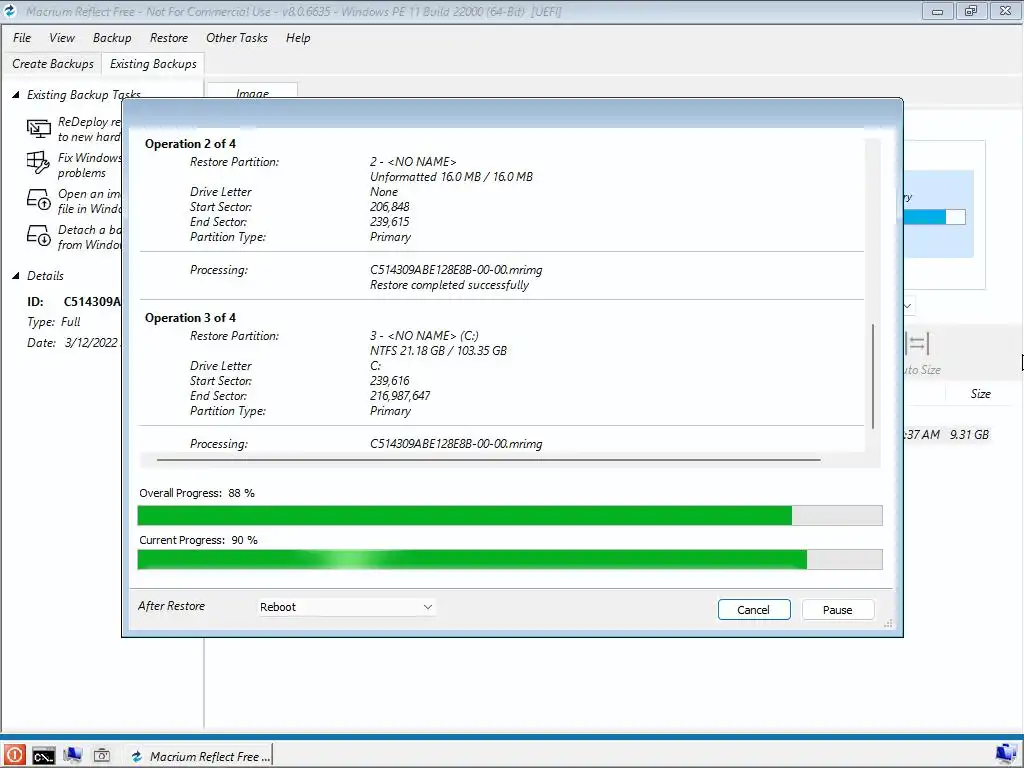The width and height of the screenshot is (1024, 768).
Task: Click the ID C514309A detail text
Action: click(74, 302)
